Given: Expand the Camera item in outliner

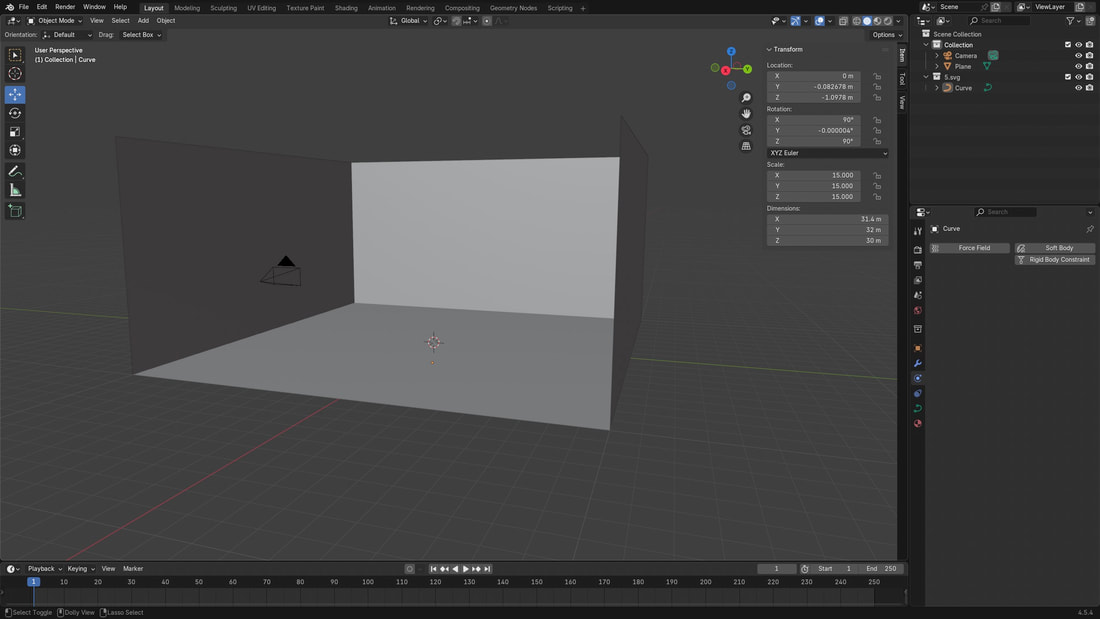Looking at the screenshot, I should point(937,56).
